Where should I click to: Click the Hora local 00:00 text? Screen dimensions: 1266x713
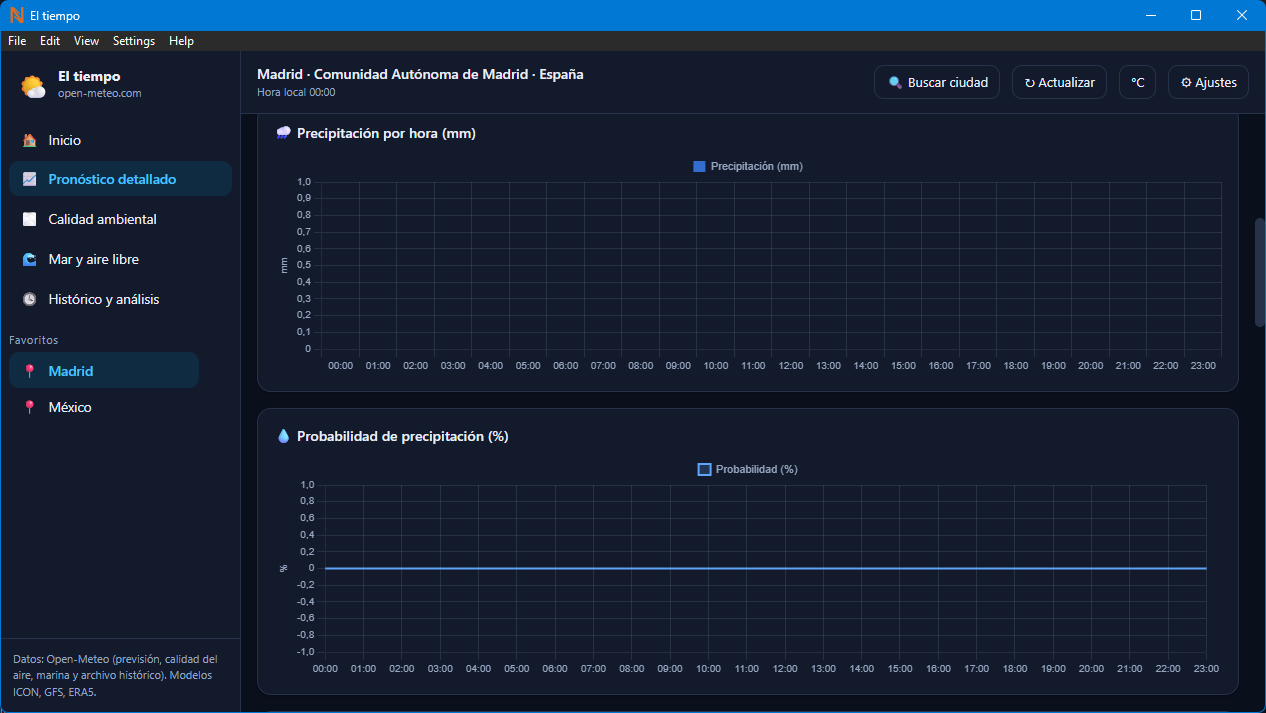point(296,93)
